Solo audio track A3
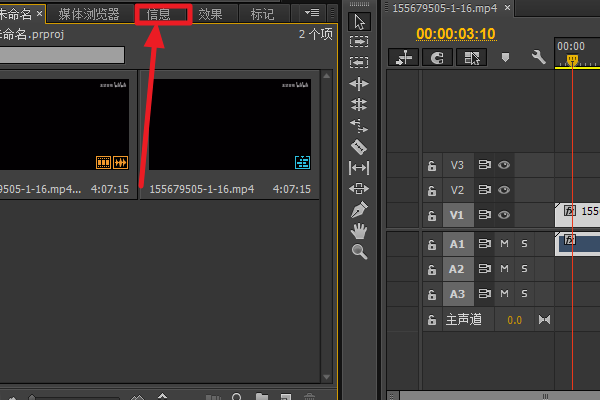600x400 pixels. click(x=524, y=294)
